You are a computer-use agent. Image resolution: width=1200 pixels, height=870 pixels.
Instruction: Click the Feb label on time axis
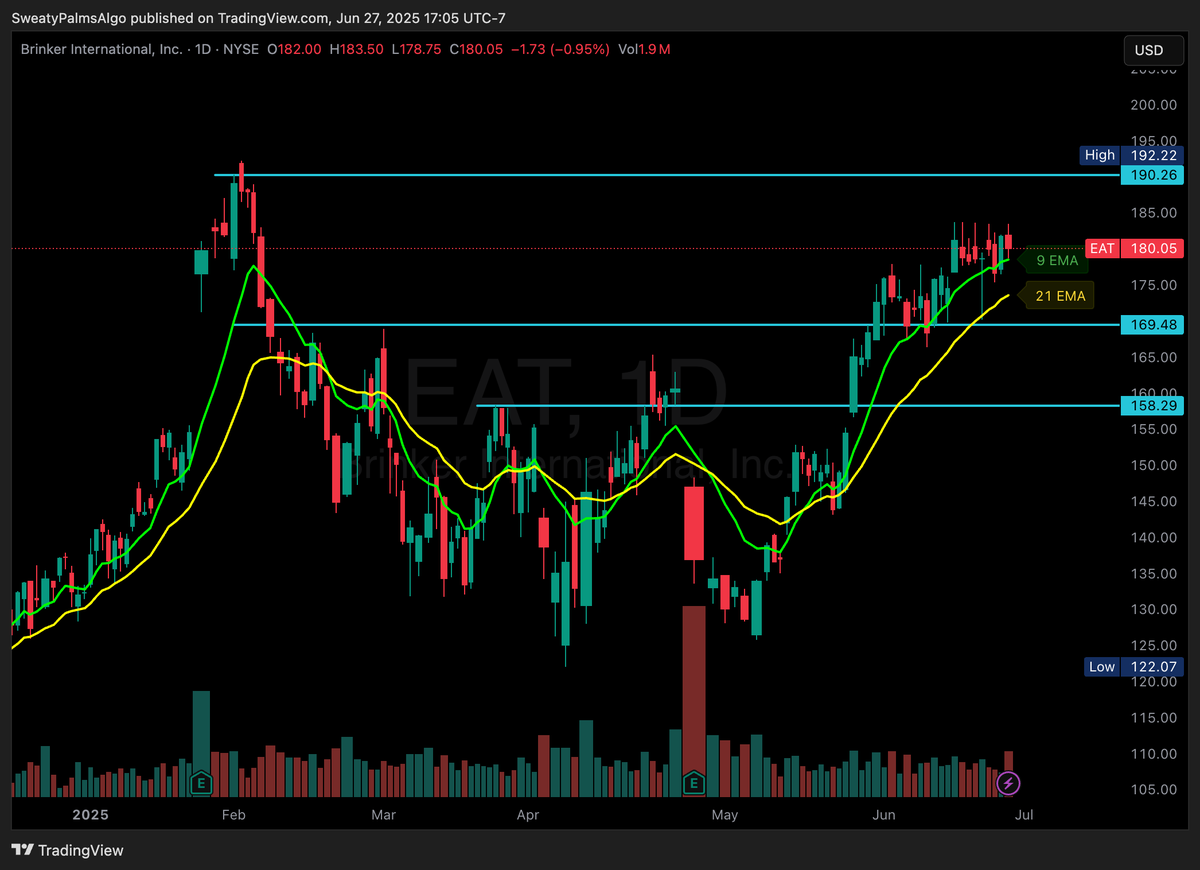[x=233, y=815]
